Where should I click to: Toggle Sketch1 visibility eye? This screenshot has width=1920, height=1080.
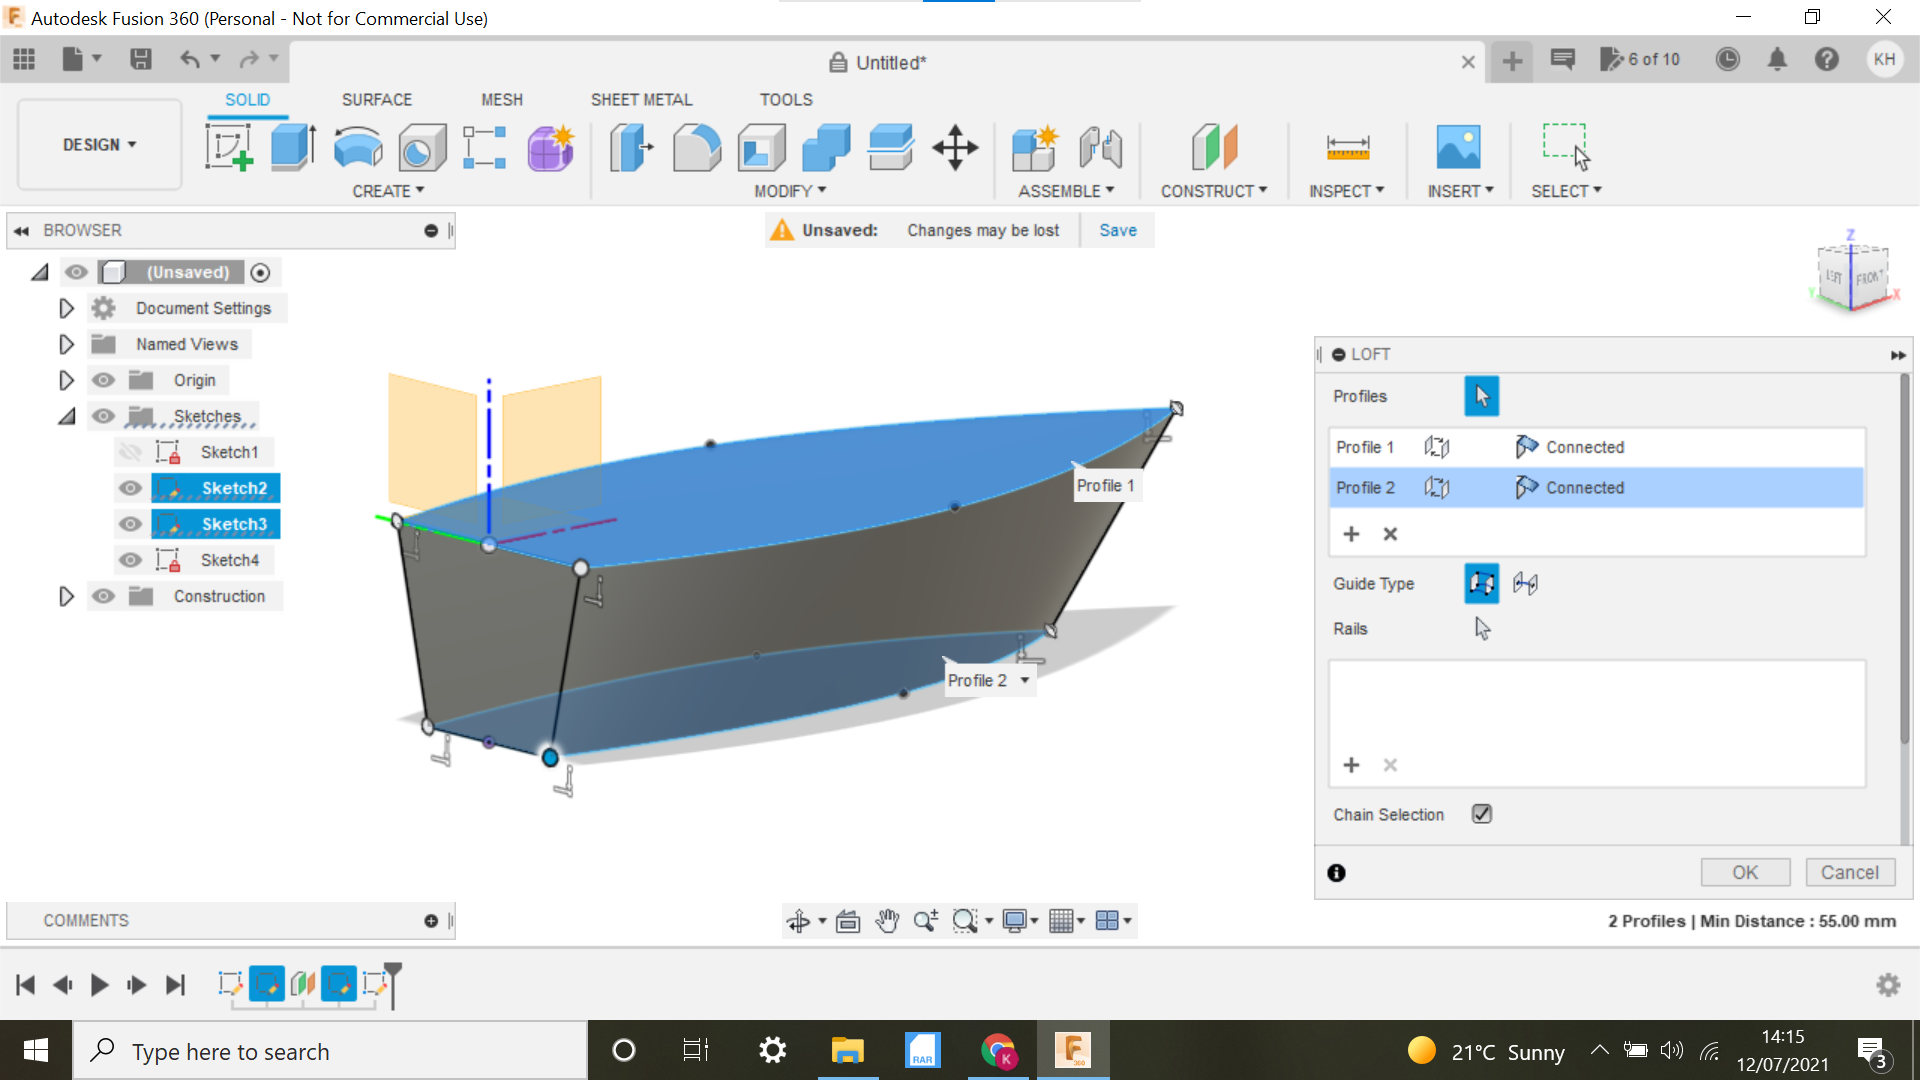[130, 451]
